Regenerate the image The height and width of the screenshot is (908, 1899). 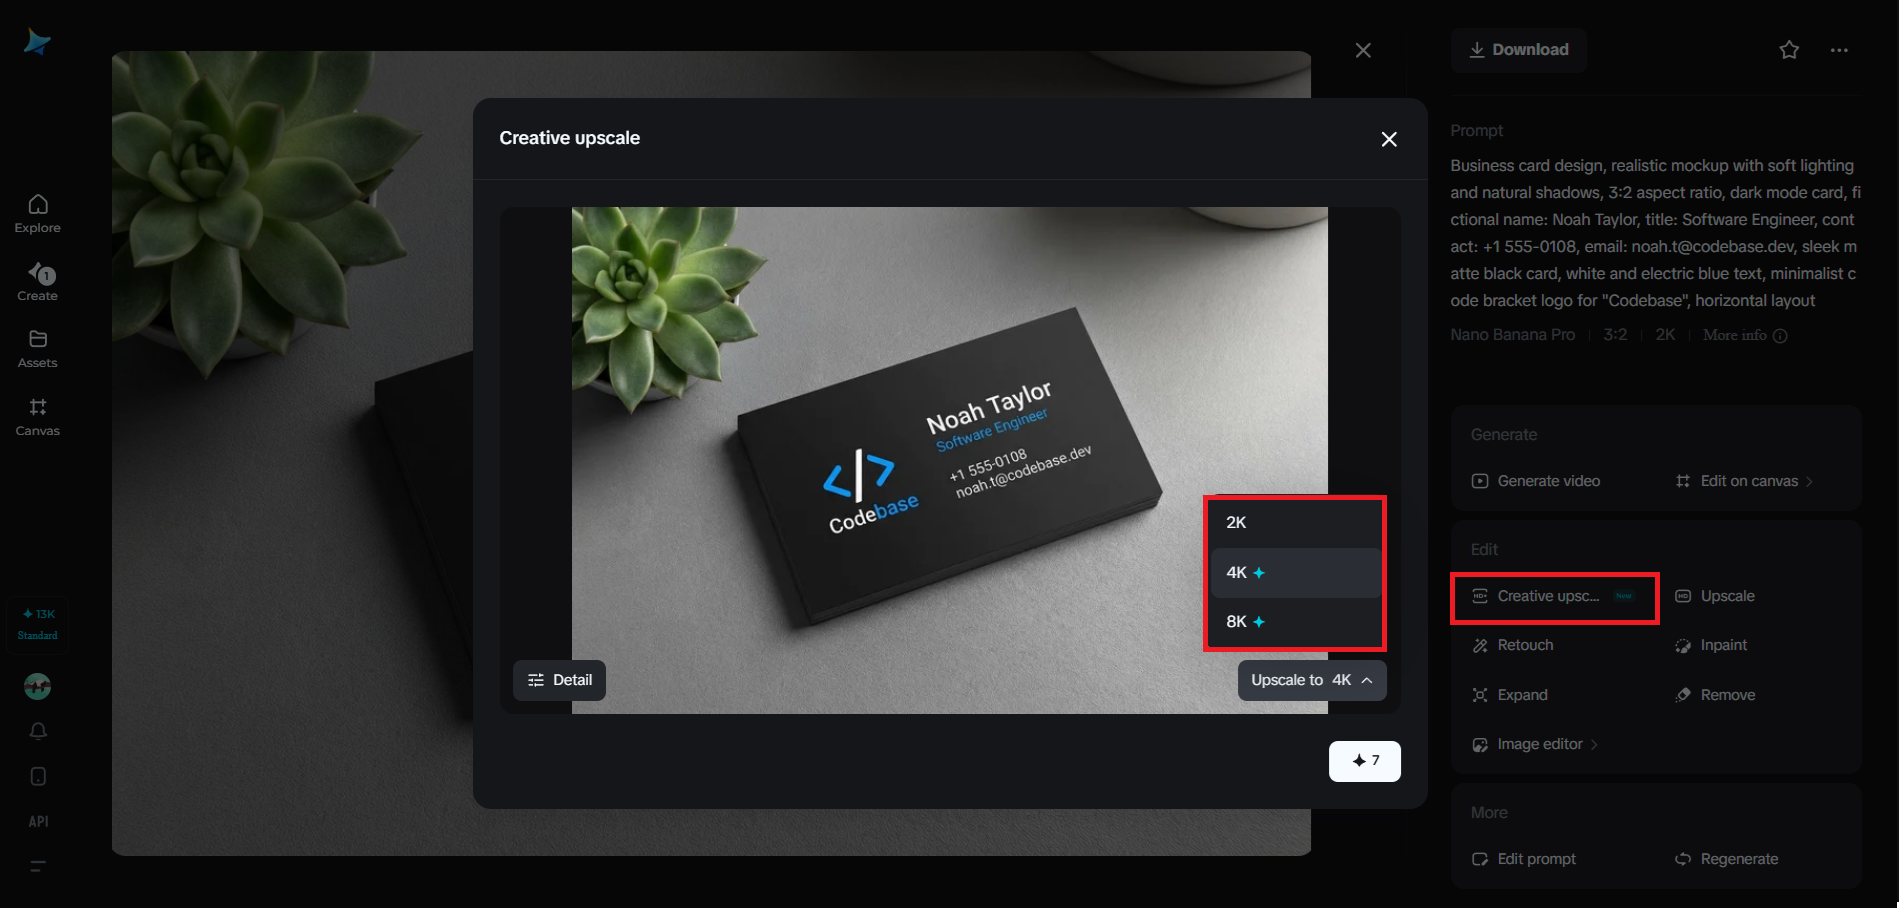[x=1727, y=859]
